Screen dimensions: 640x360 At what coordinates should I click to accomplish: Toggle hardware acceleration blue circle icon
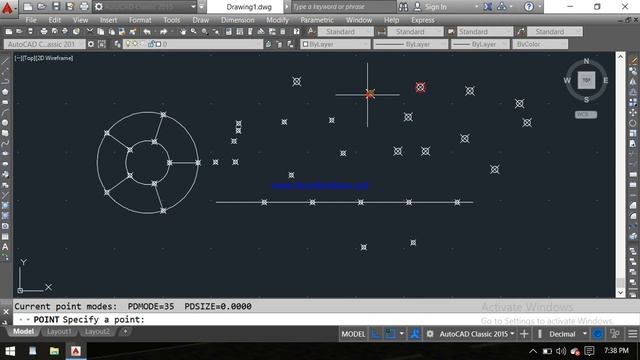point(598,334)
